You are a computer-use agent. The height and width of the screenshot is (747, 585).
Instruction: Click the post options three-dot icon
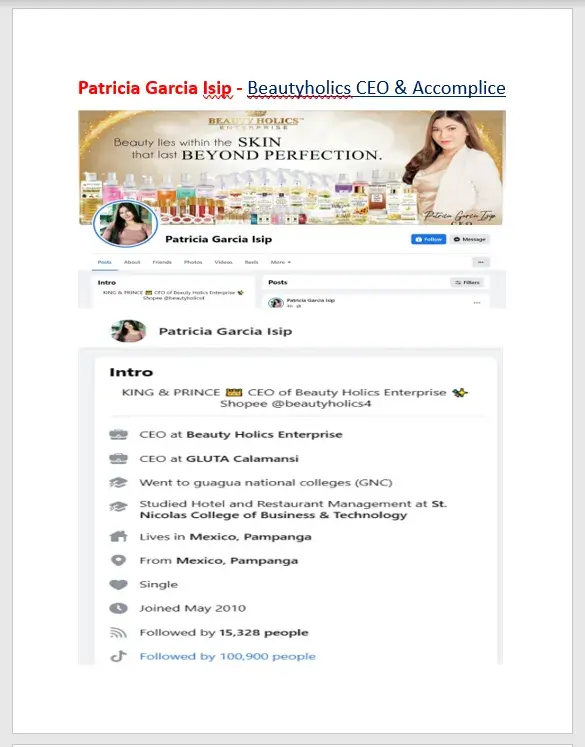(x=477, y=303)
